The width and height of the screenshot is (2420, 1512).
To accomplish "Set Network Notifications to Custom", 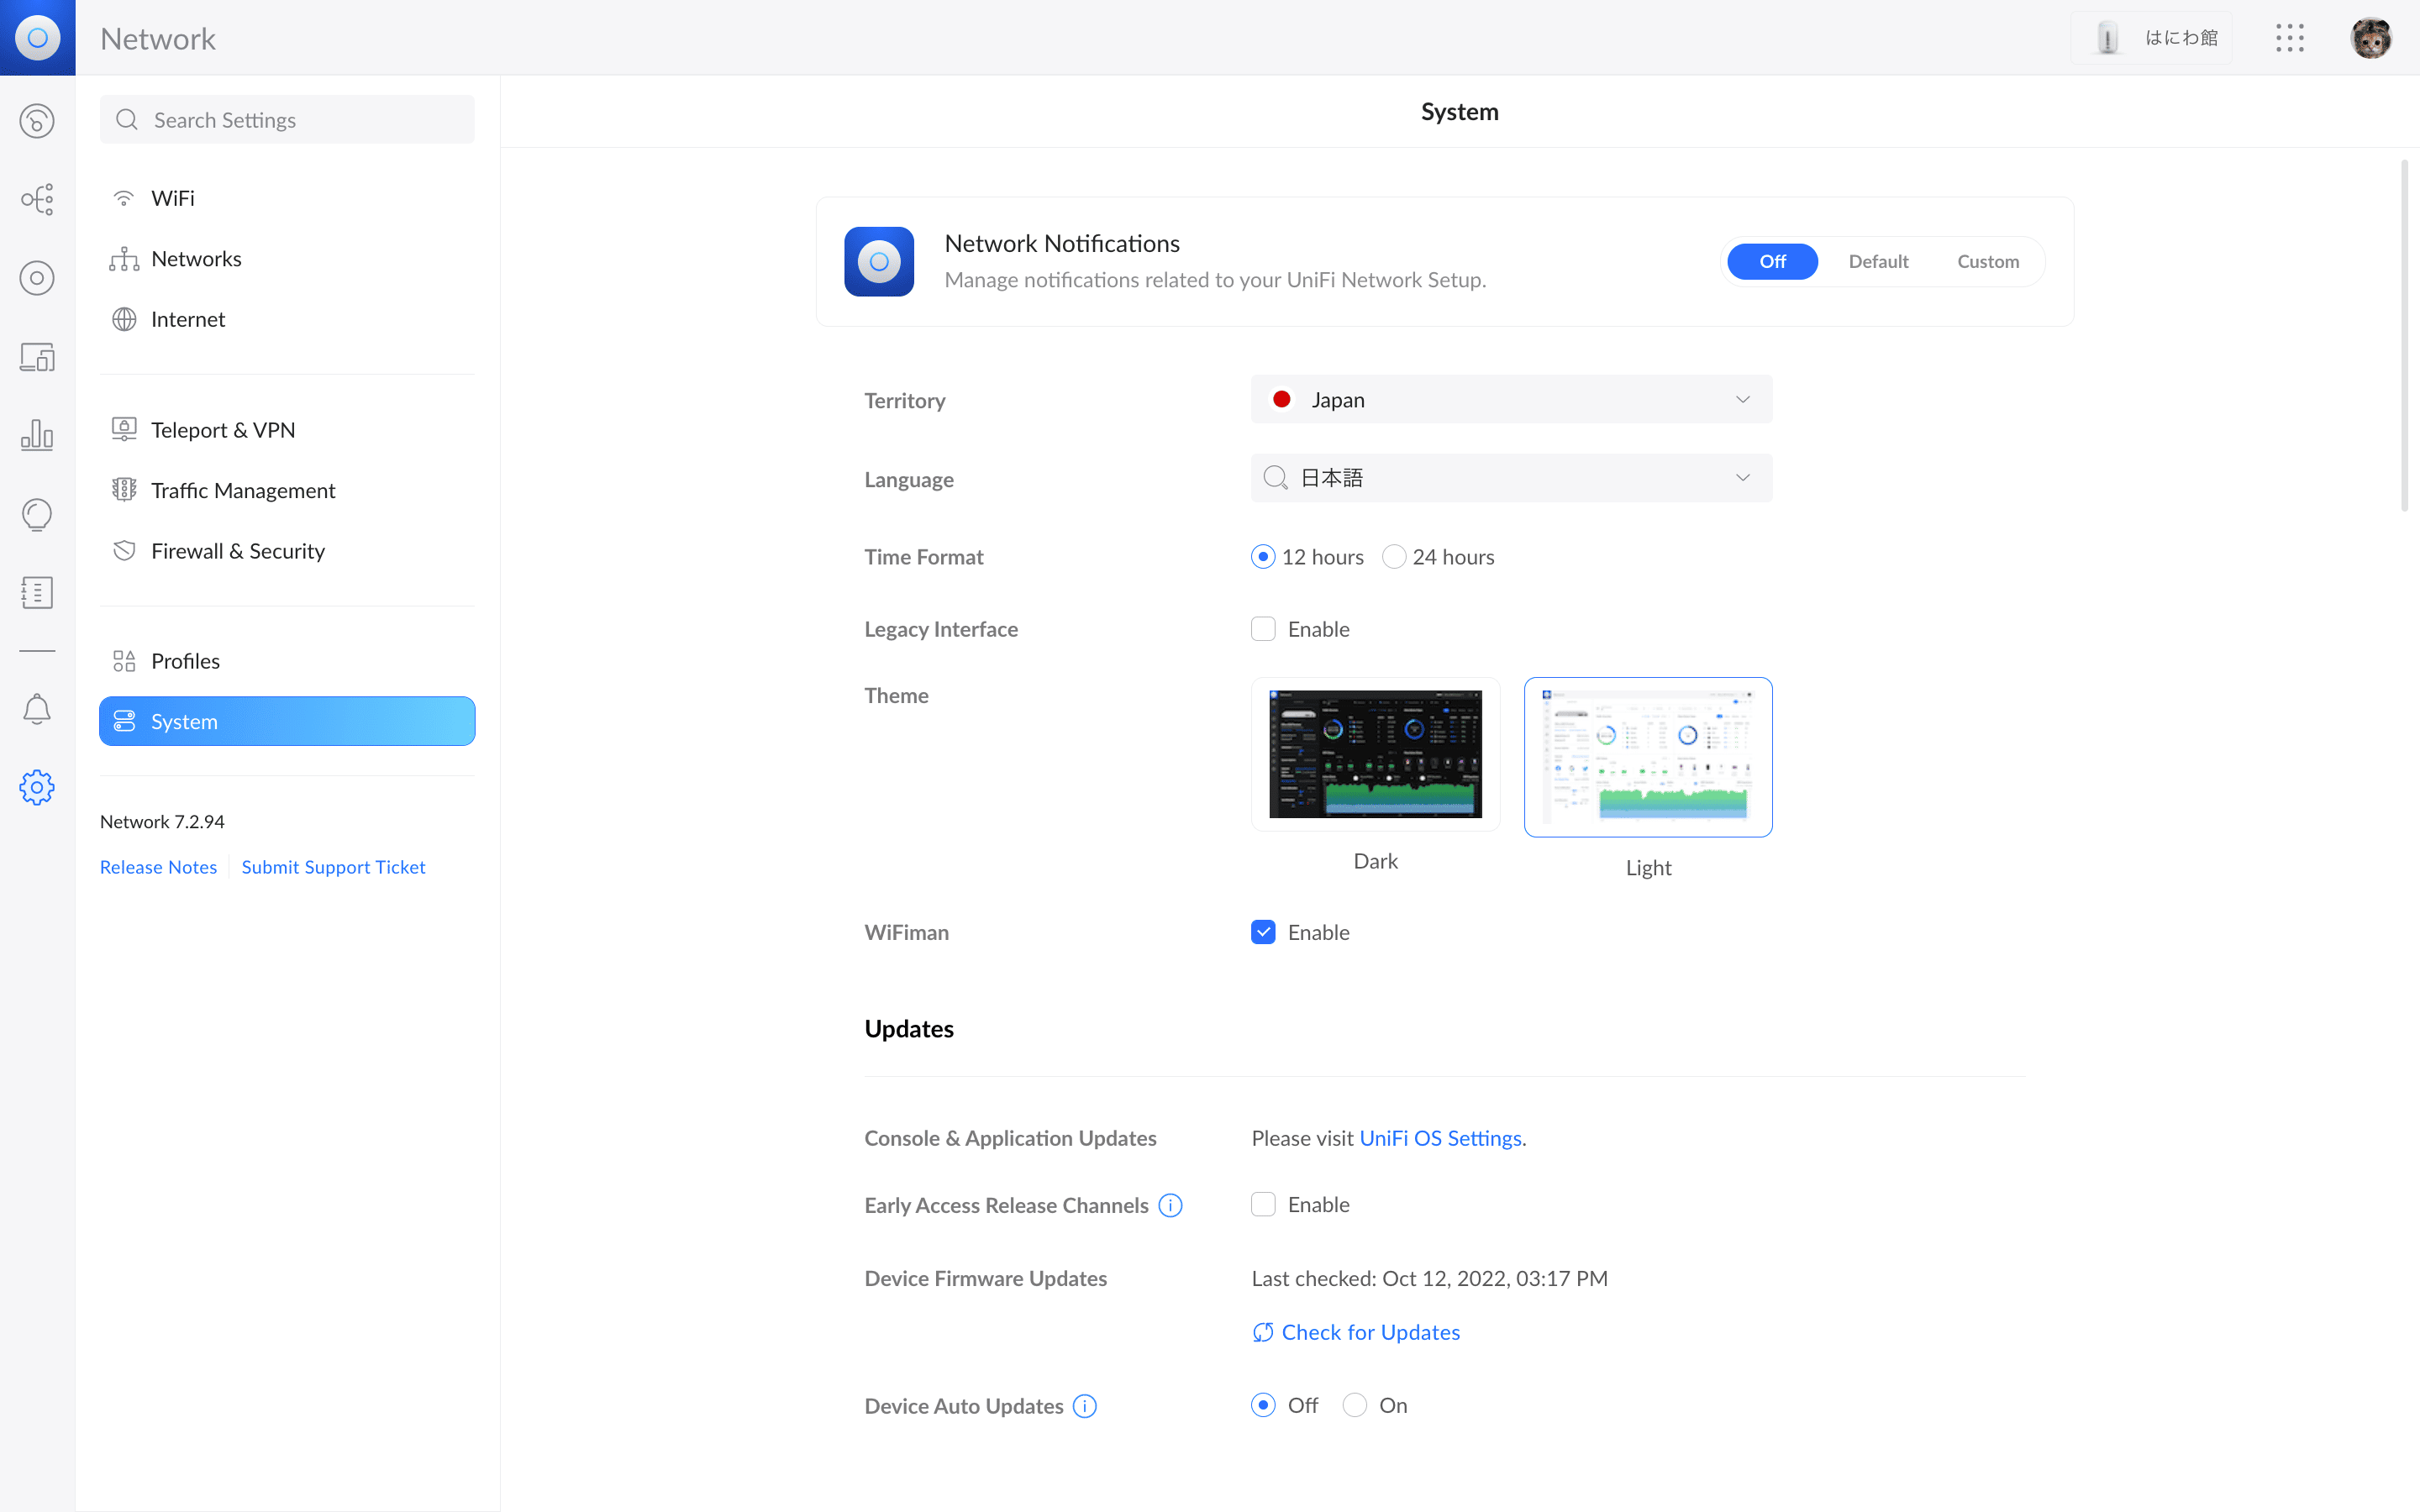I will point(1988,261).
